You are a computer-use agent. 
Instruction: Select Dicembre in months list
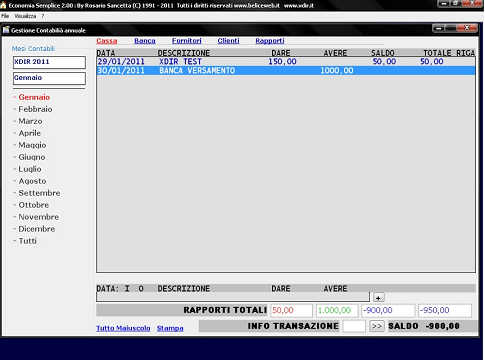pyautogui.click(x=37, y=229)
